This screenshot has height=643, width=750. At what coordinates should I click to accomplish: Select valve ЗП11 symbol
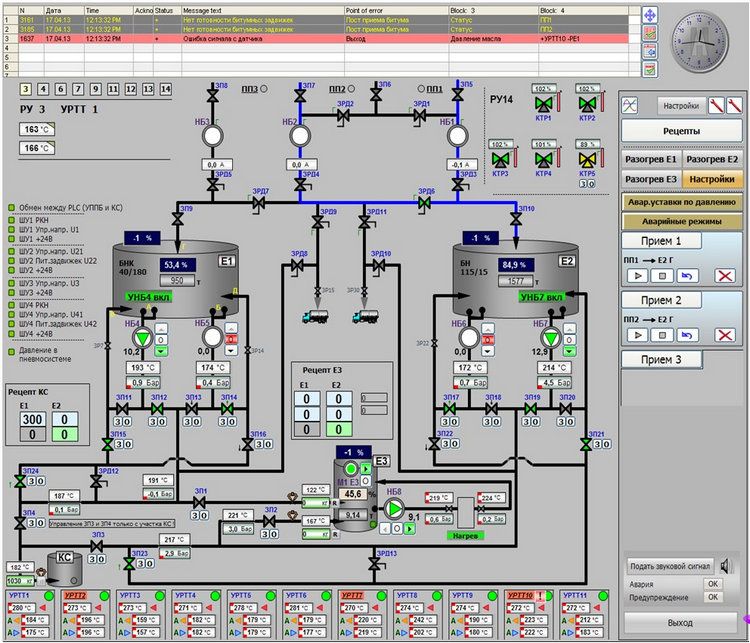coord(122,409)
